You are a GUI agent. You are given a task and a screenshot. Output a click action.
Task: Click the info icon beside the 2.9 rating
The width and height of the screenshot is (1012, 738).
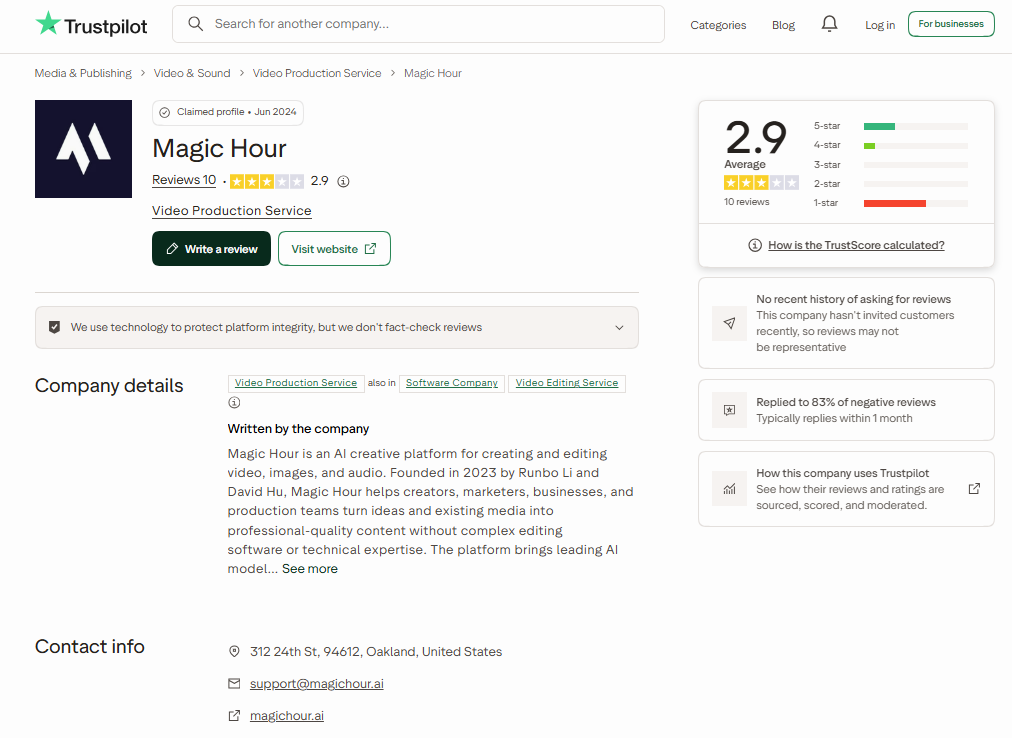(x=343, y=181)
